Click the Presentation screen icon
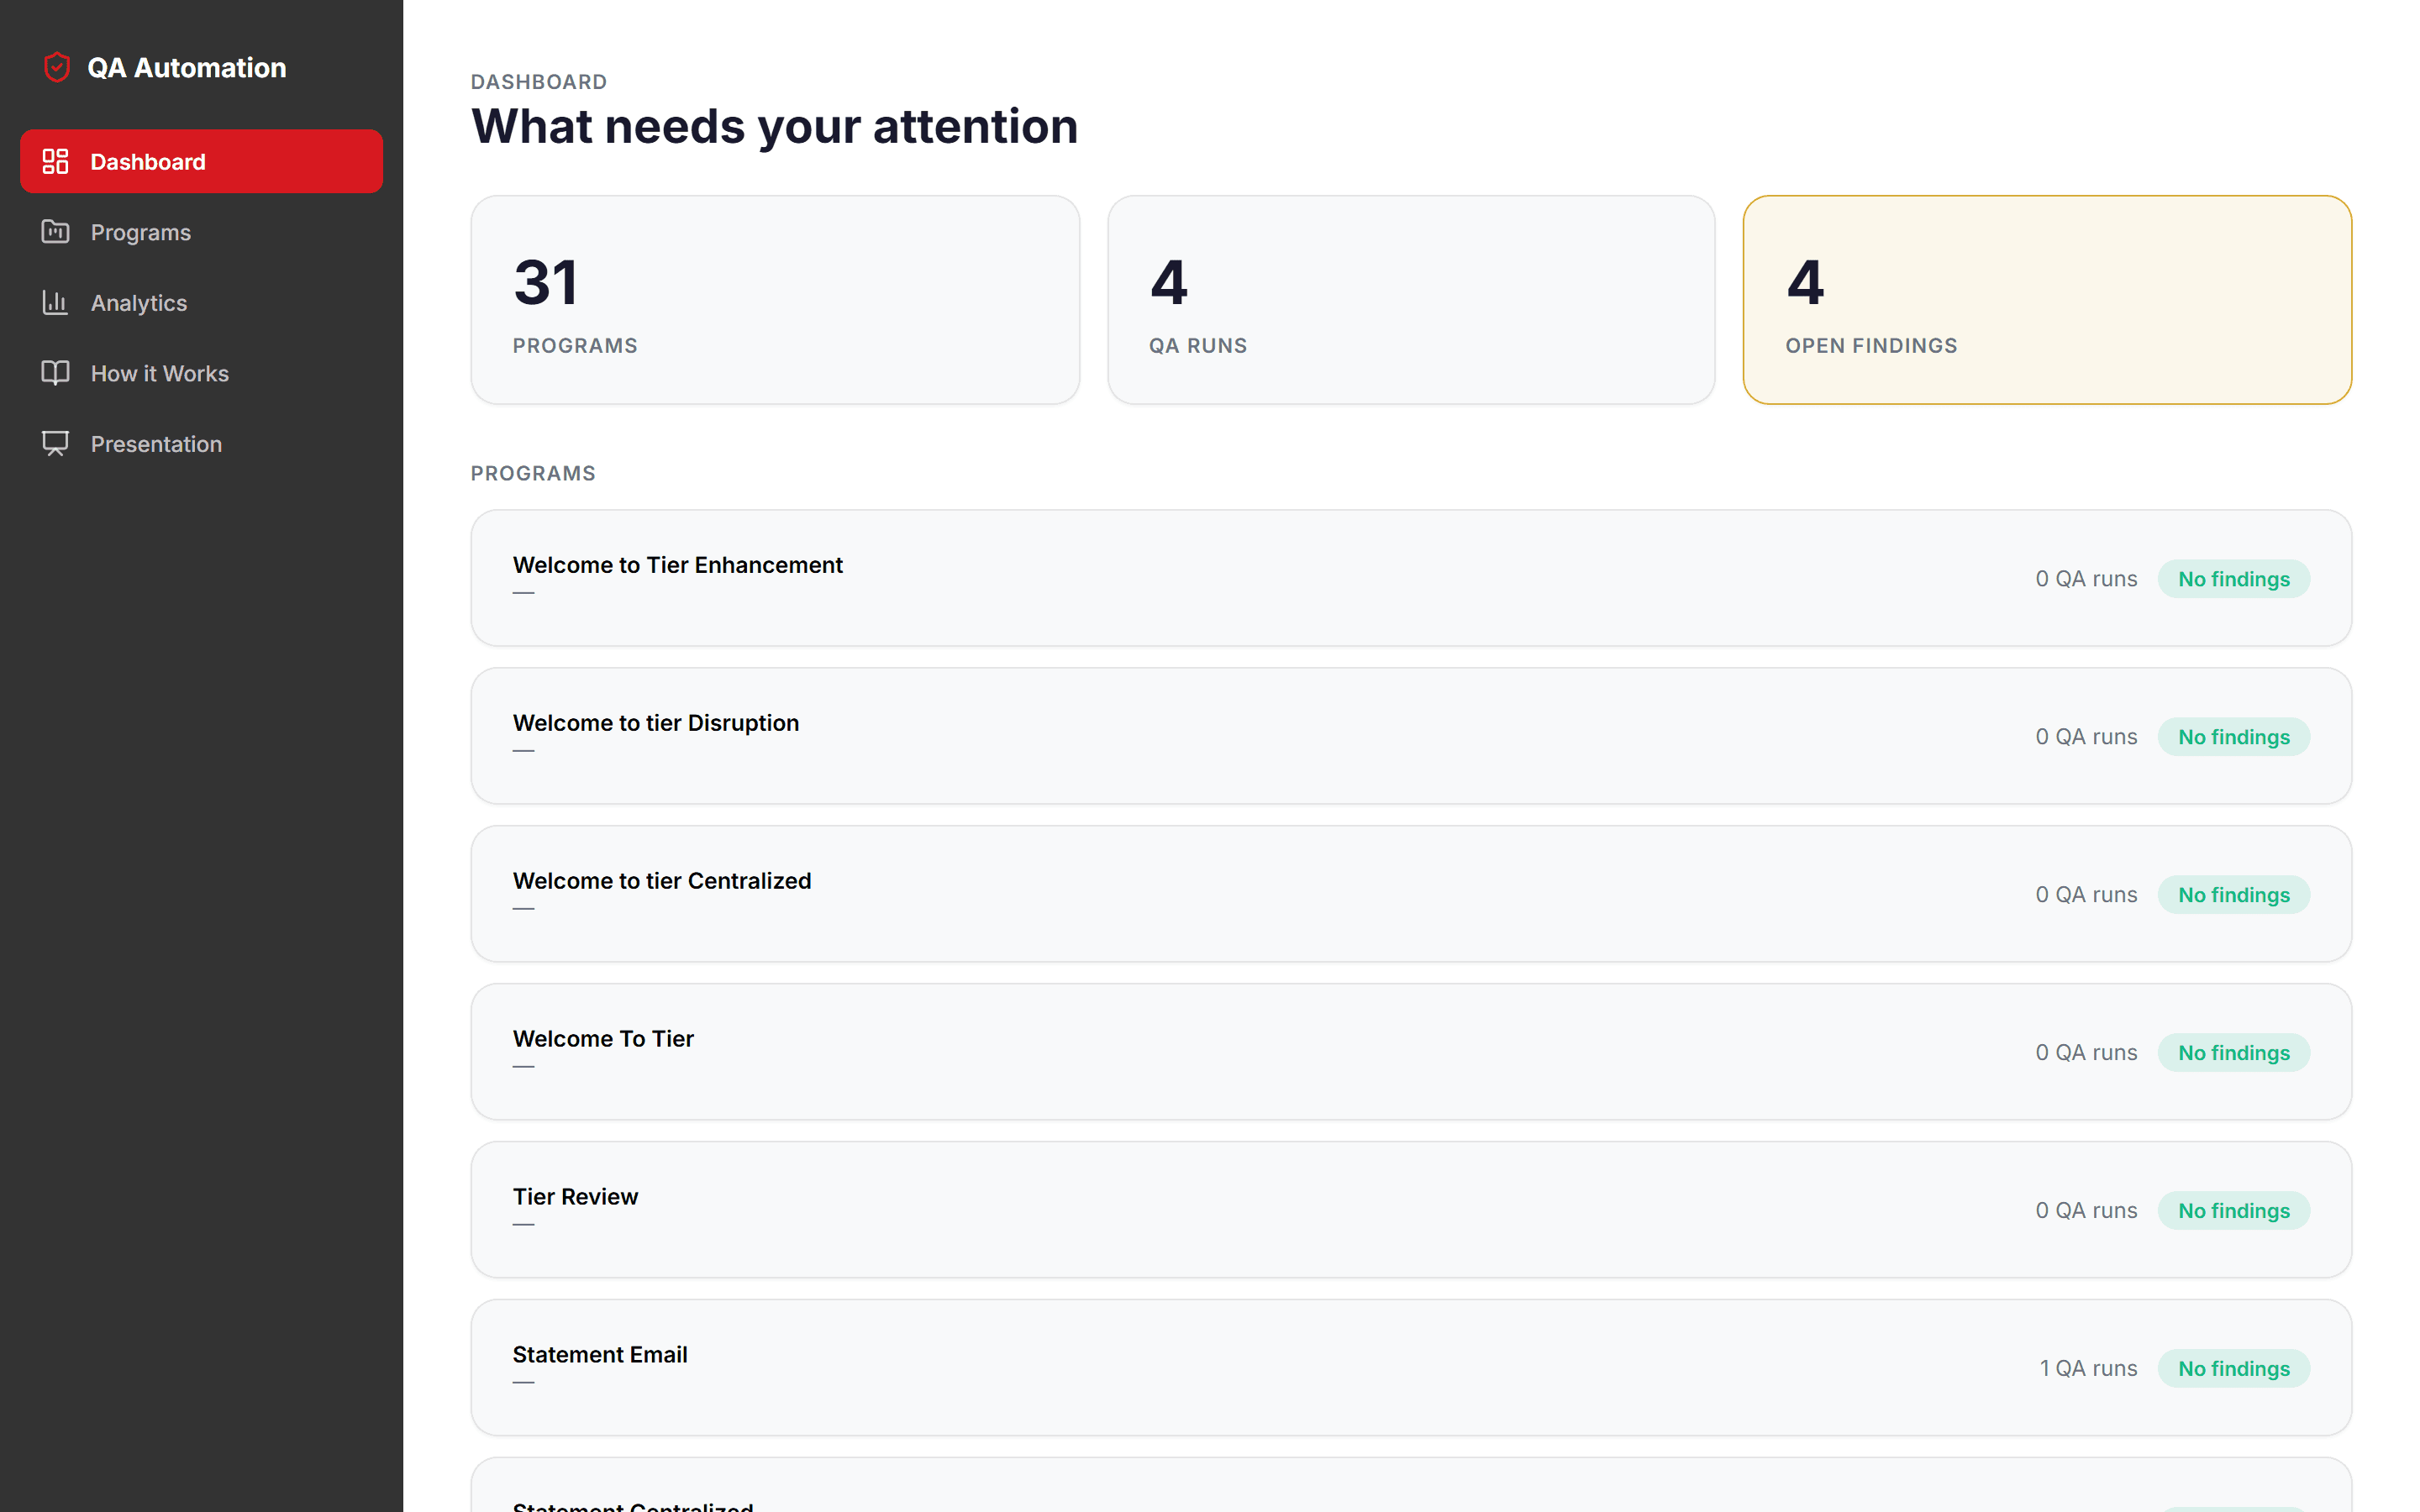This screenshot has height=1512, width=2420. 55,443
